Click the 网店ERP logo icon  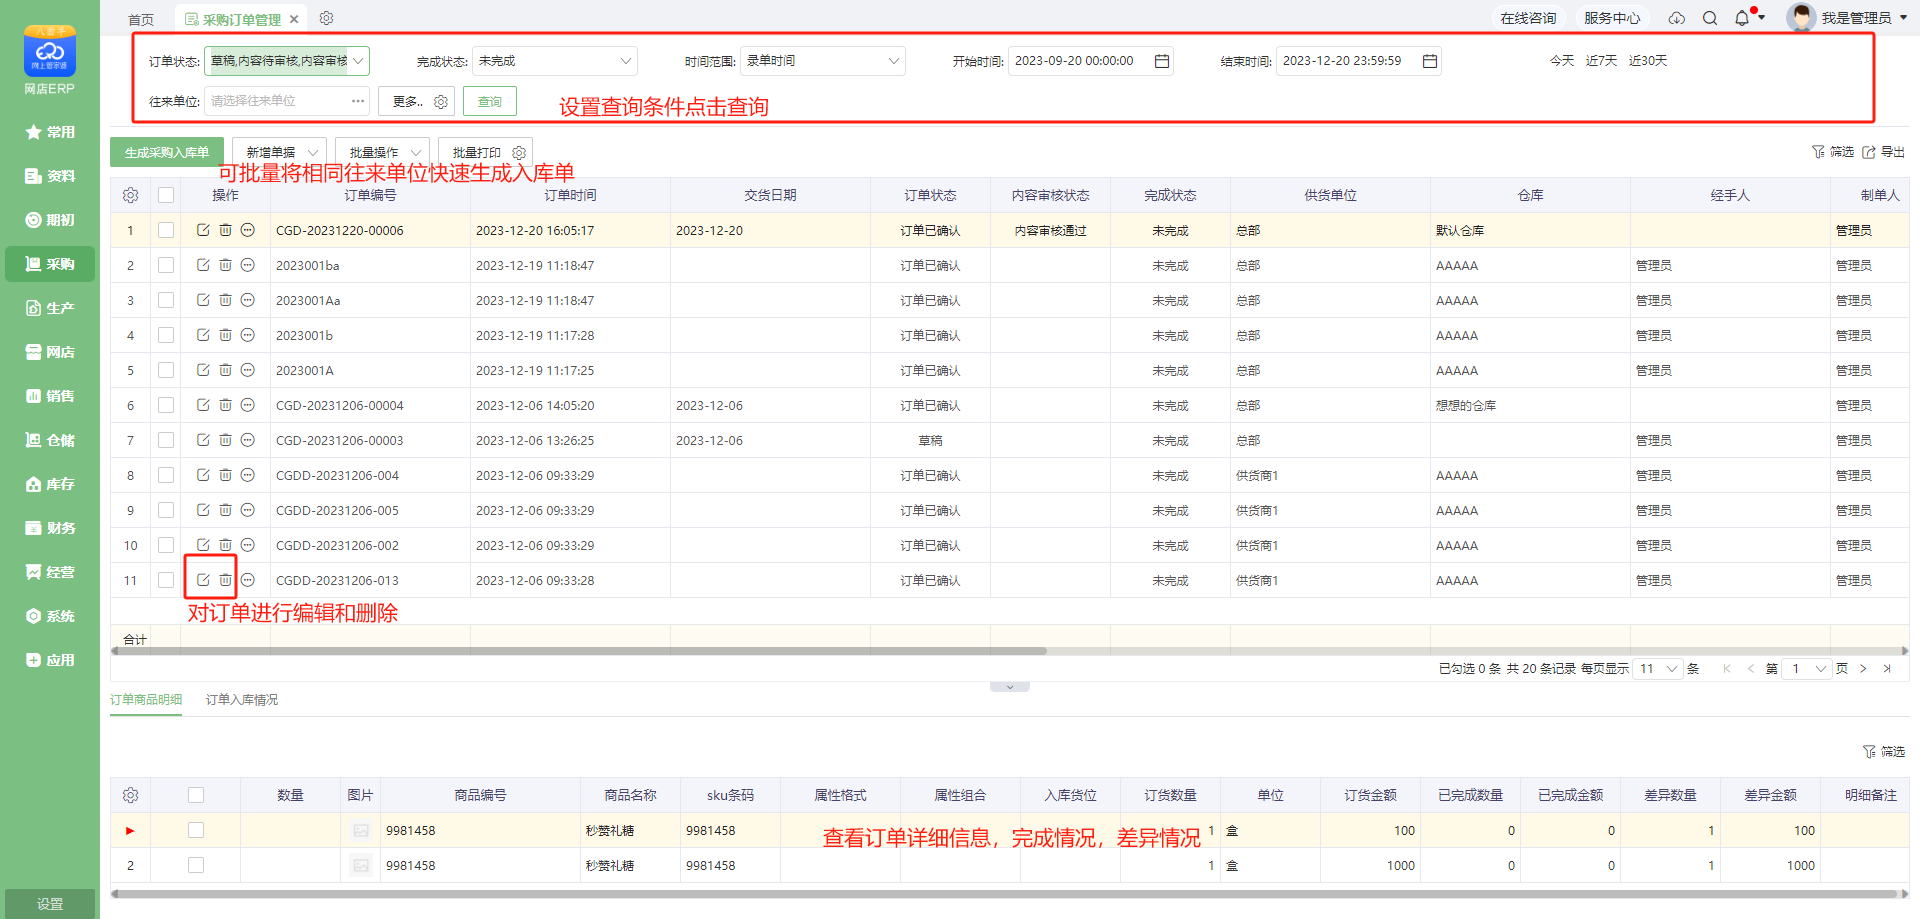click(x=50, y=52)
